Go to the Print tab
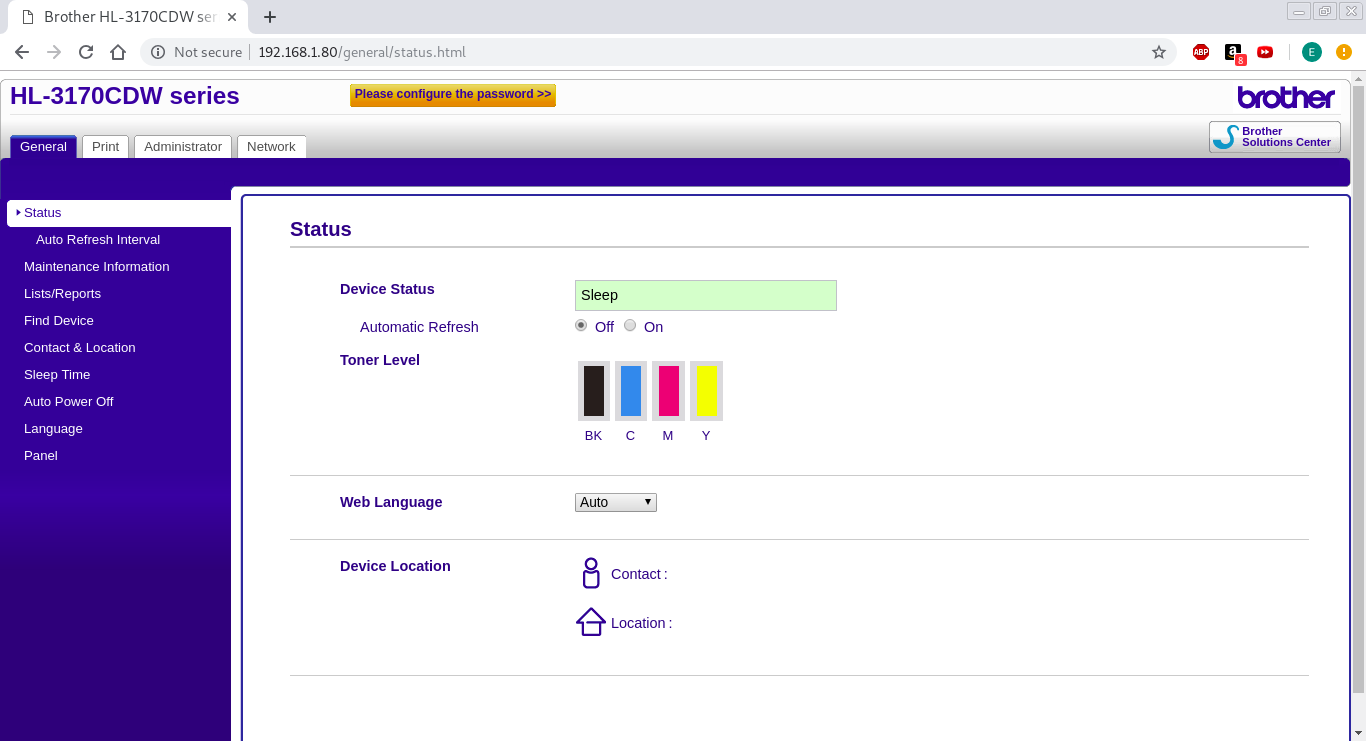The image size is (1366, 741). 105,147
